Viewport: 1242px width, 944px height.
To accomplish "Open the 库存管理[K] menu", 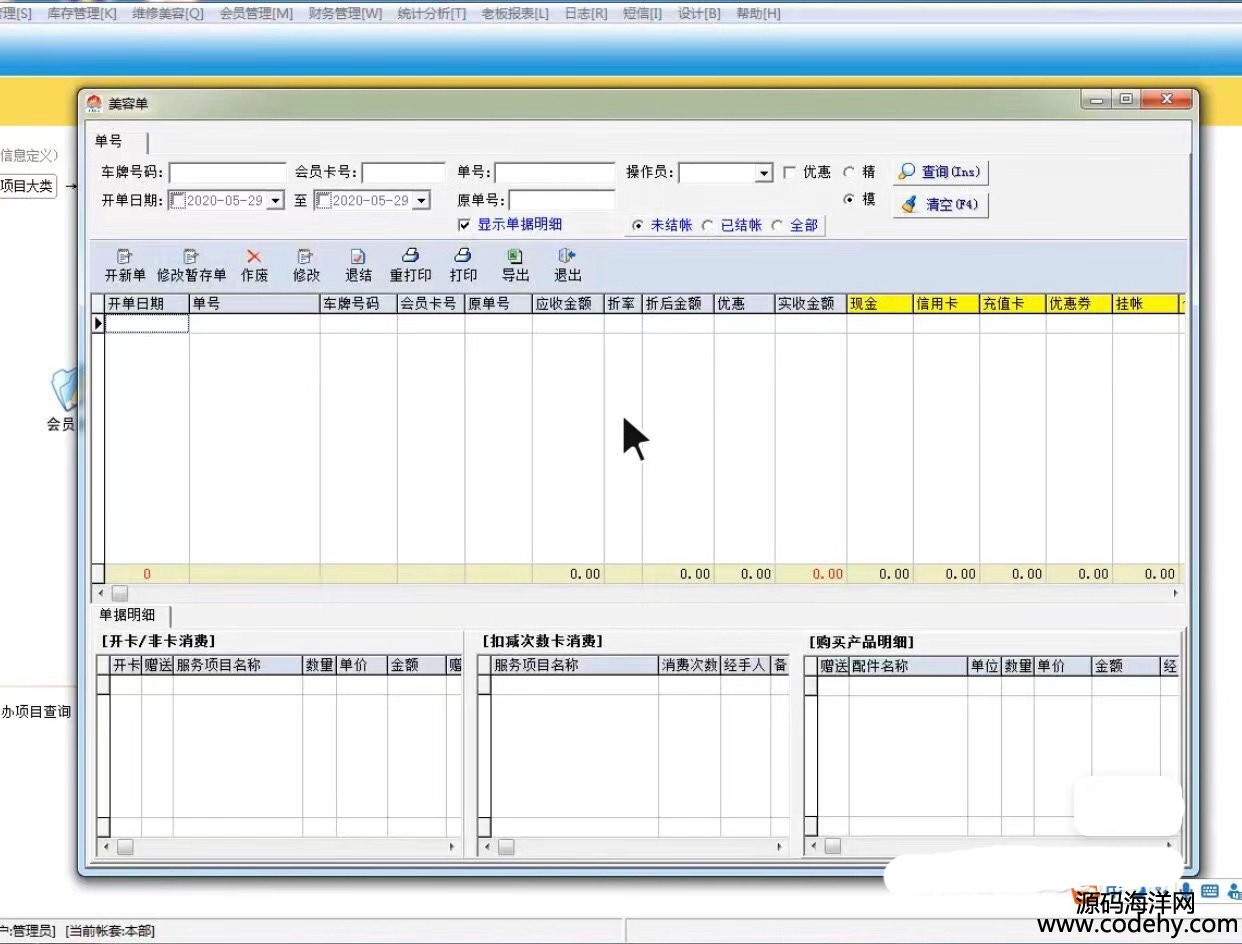I will (x=82, y=14).
